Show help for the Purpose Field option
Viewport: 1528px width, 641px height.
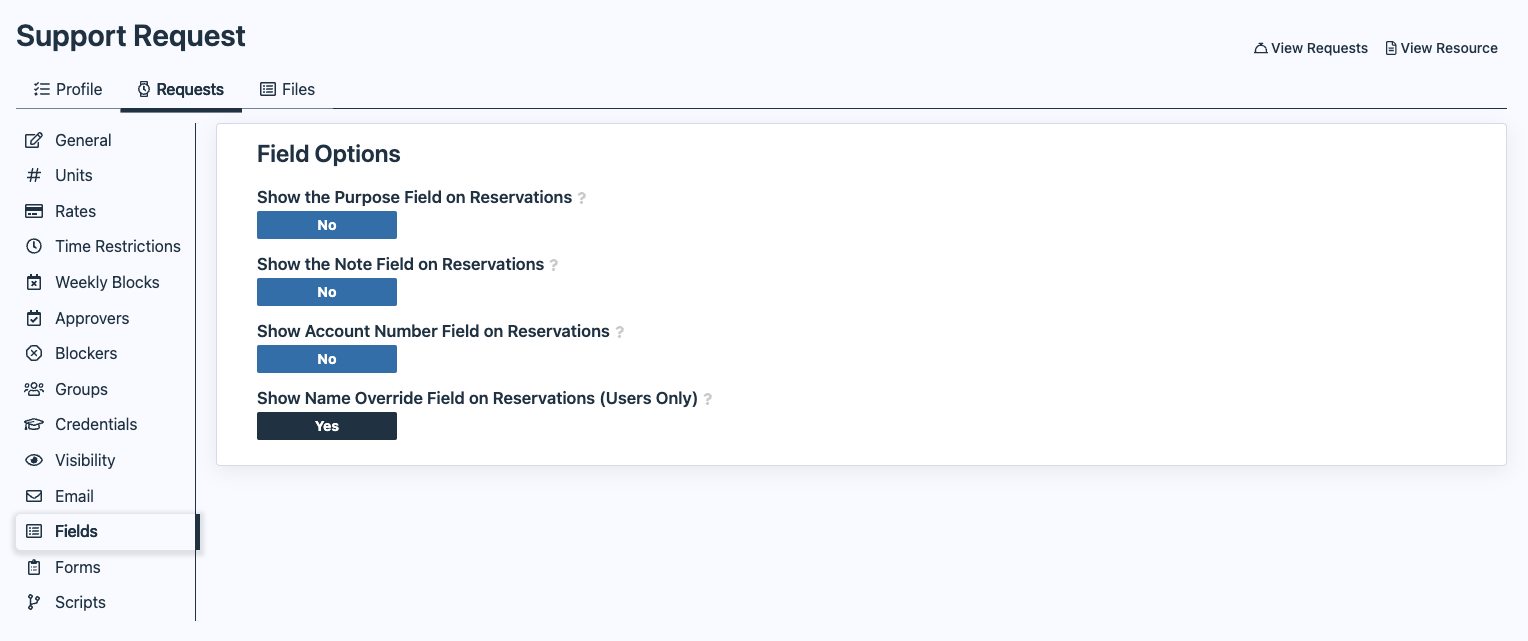coord(582,198)
